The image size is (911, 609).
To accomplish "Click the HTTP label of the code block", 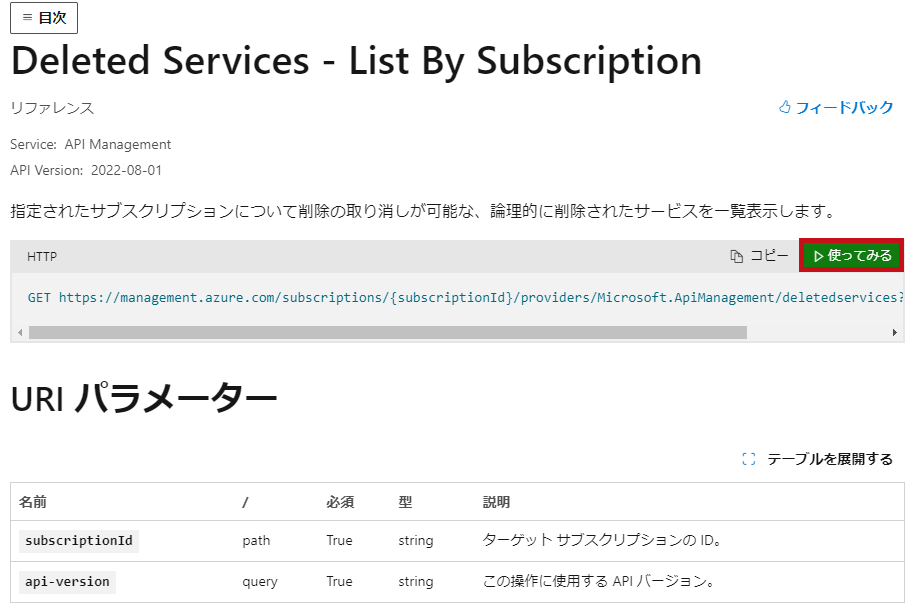I will [x=42, y=257].
